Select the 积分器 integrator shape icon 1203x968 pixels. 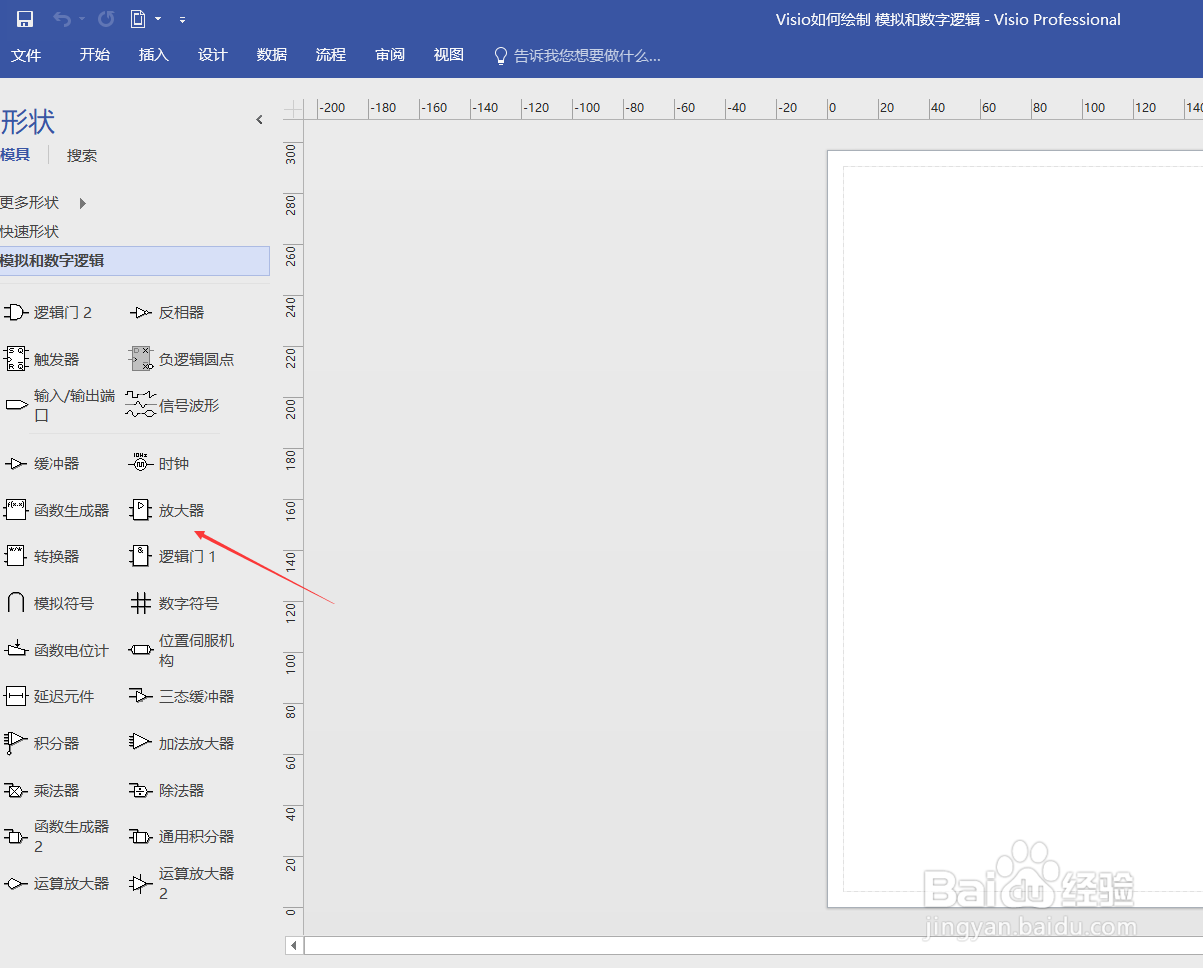(x=15, y=743)
